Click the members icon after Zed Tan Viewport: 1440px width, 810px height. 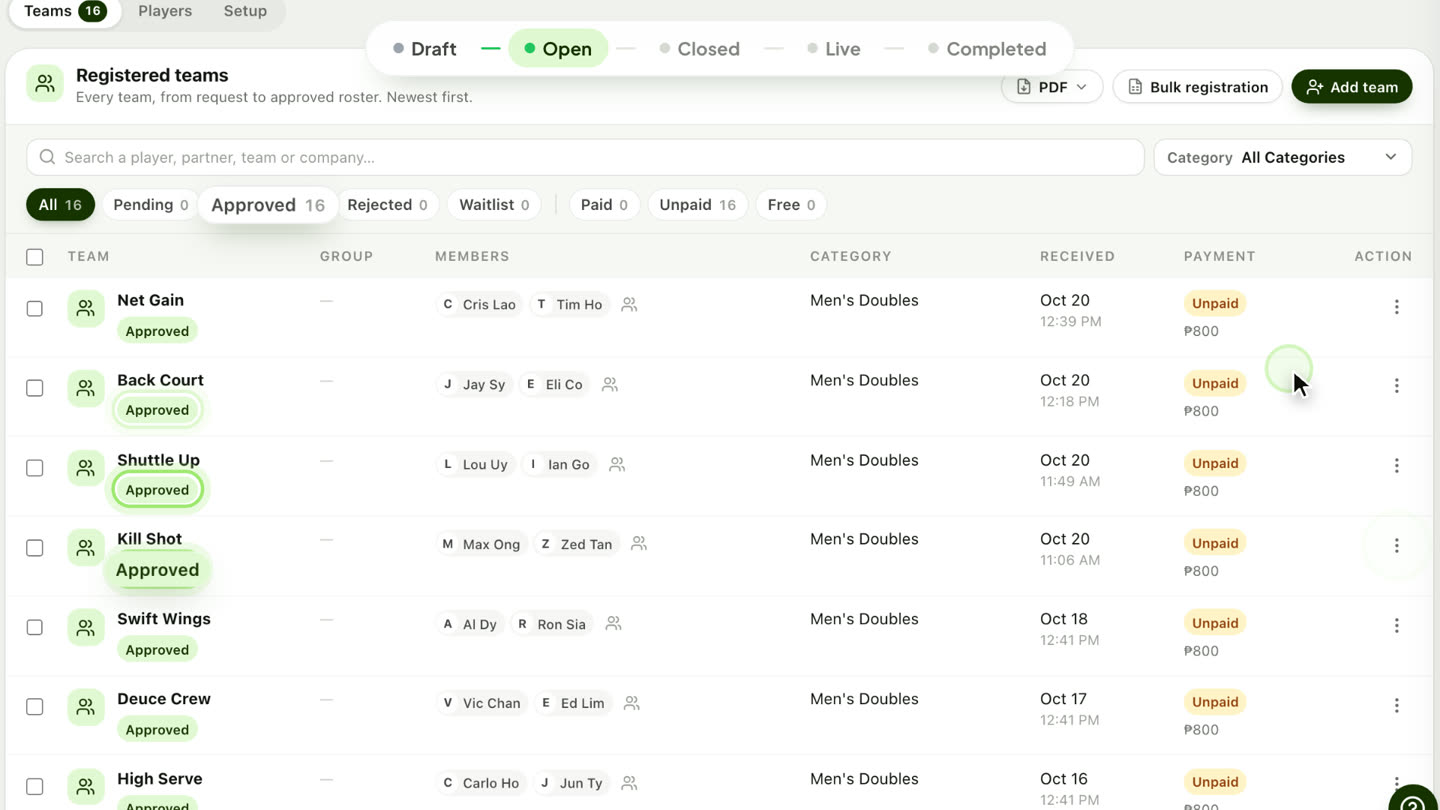[639, 543]
